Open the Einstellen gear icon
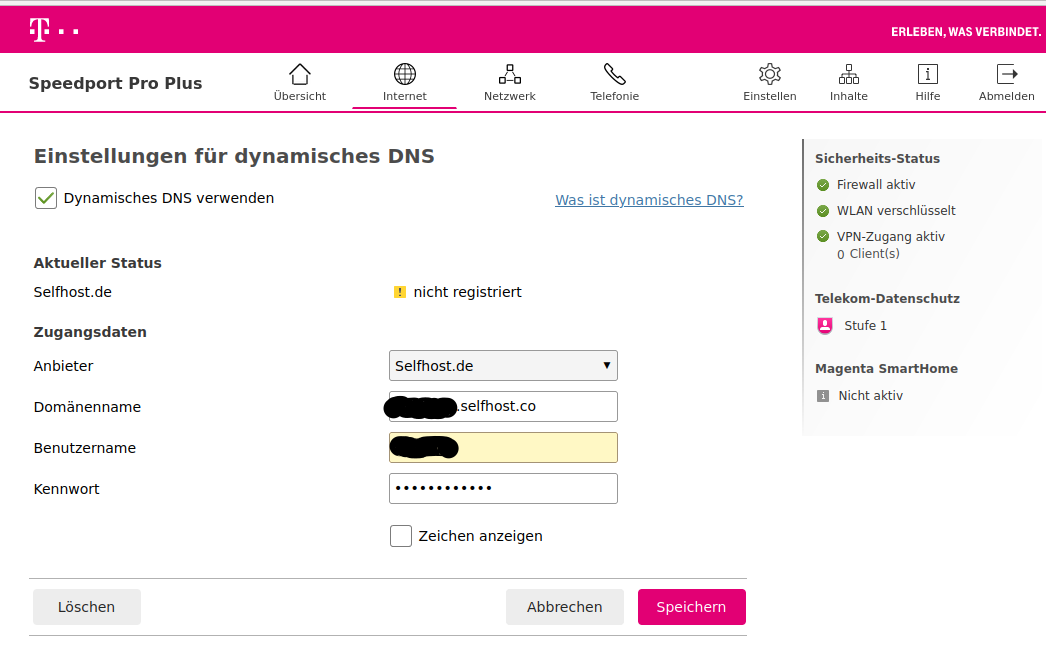 (770, 74)
